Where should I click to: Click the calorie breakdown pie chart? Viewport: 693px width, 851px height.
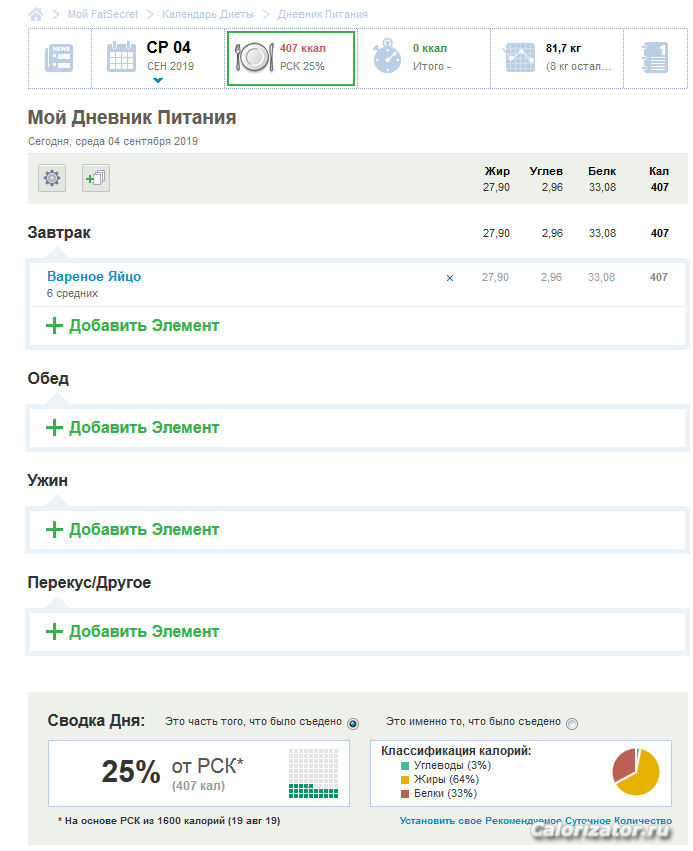(636, 771)
